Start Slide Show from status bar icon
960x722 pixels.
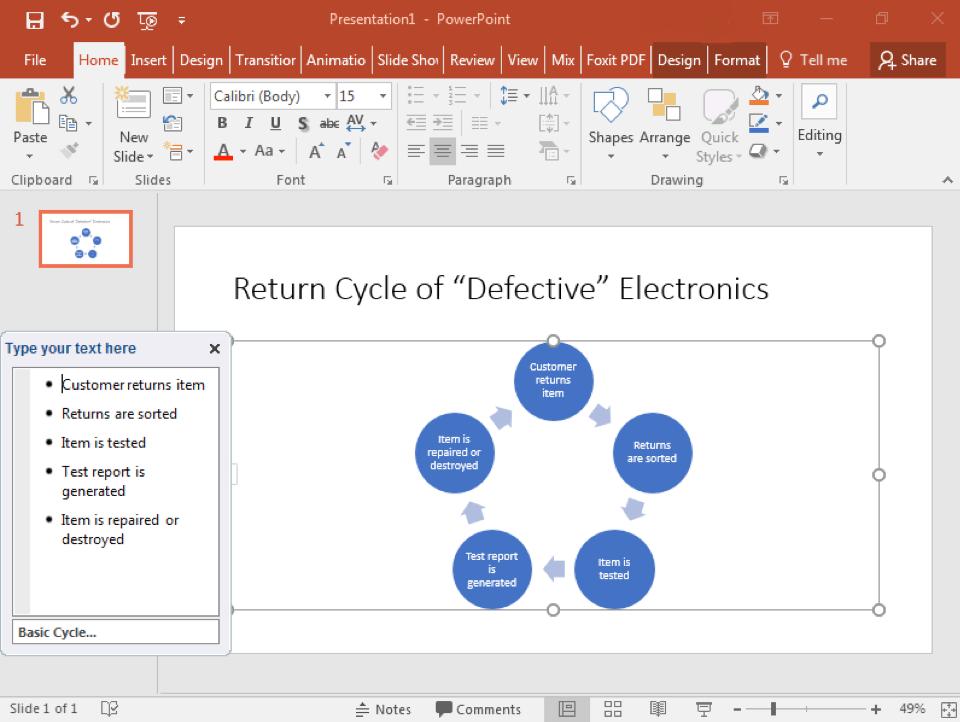pos(703,709)
